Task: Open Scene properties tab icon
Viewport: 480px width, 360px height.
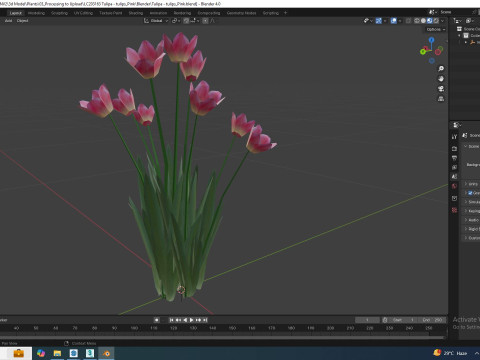Action: pos(454,177)
